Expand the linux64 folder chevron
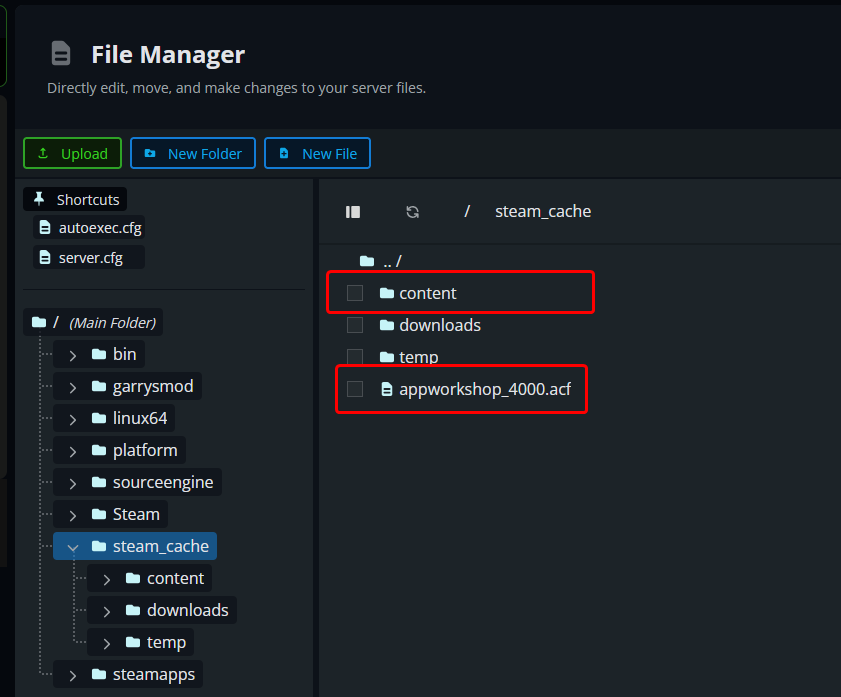The image size is (841, 697). (72, 419)
